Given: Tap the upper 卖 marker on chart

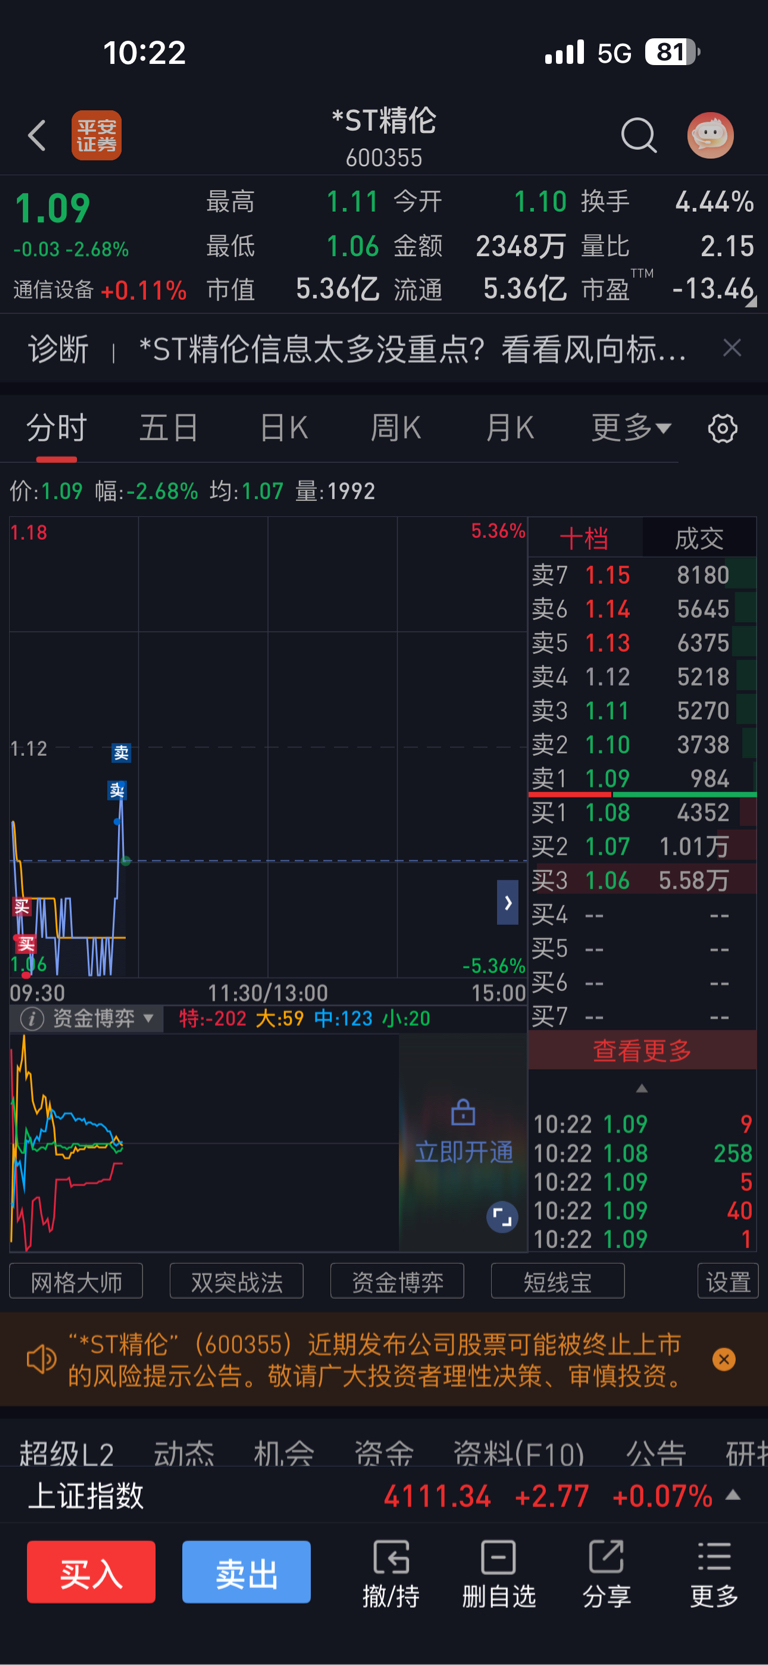Looking at the screenshot, I should tap(121, 753).
